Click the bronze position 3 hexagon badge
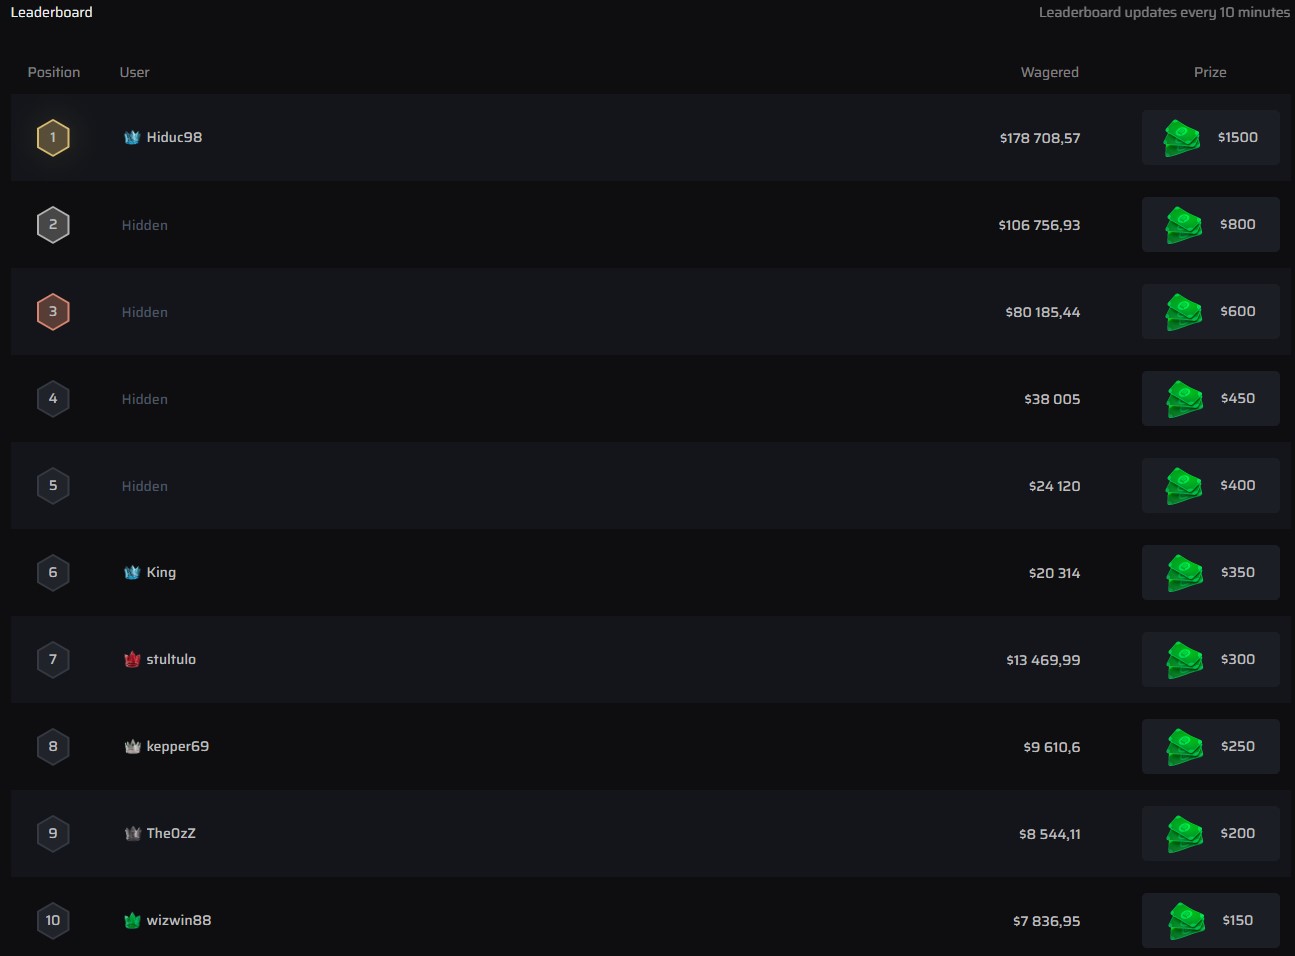This screenshot has width=1295, height=956. (x=53, y=312)
